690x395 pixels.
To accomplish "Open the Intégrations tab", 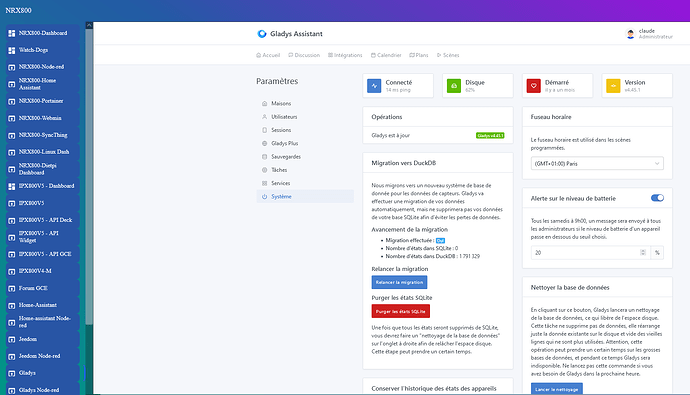I will [x=345, y=55].
